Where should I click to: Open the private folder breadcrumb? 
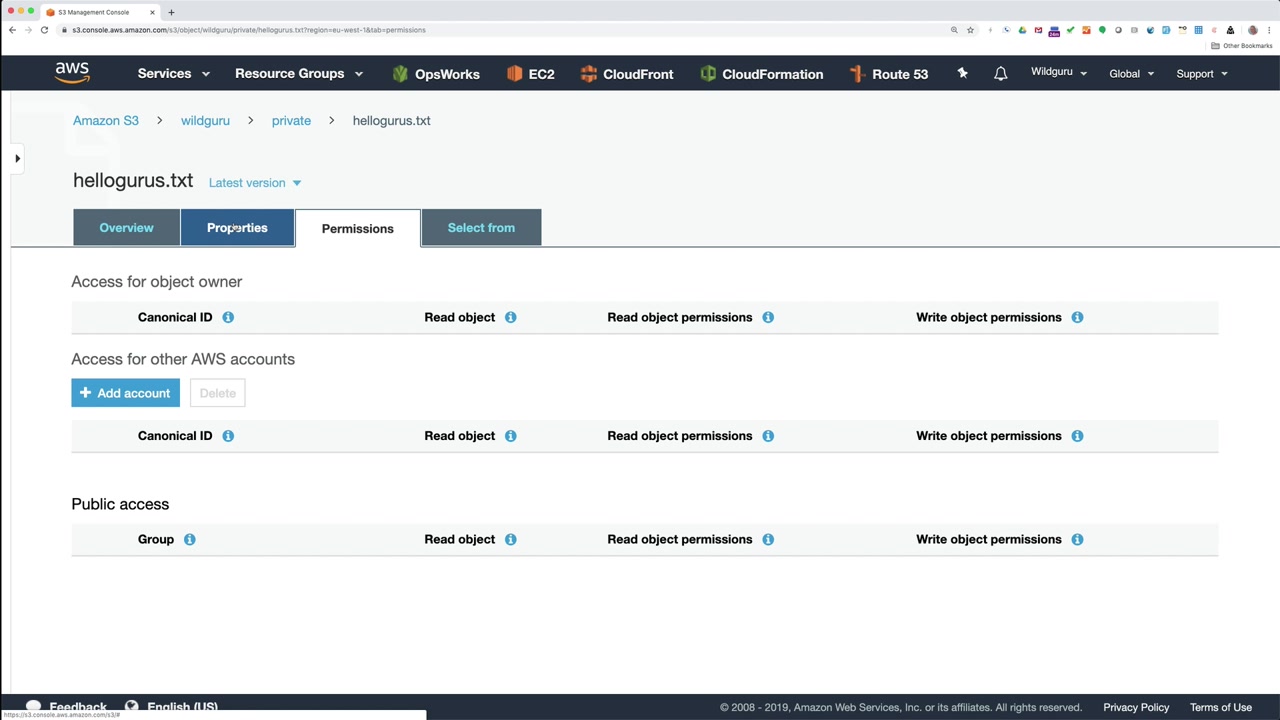coord(291,121)
